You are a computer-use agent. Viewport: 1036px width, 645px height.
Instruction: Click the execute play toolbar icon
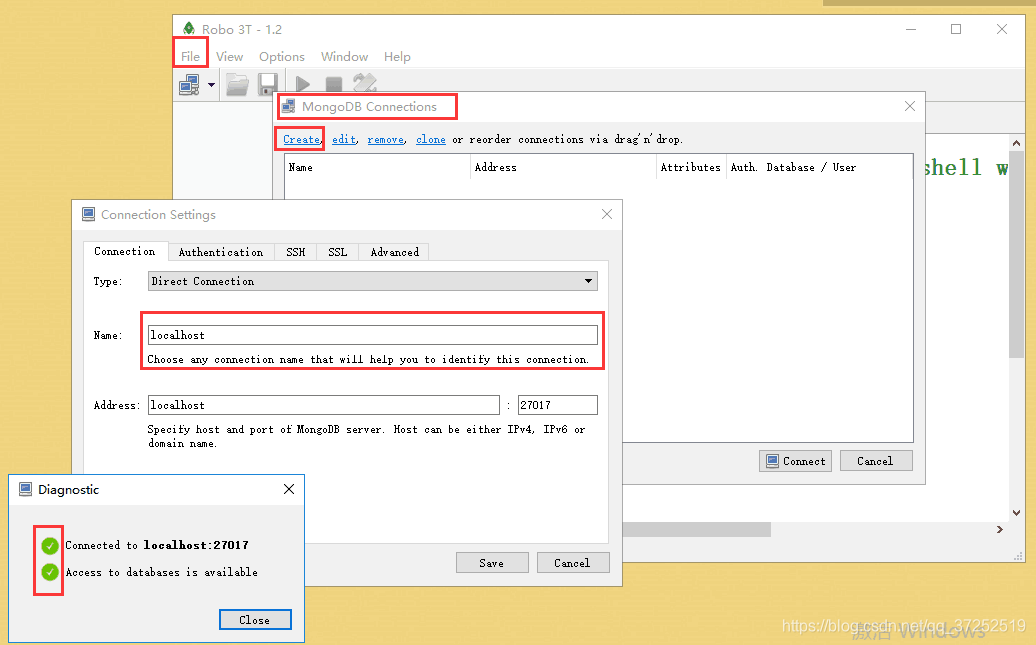[x=303, y=84]
